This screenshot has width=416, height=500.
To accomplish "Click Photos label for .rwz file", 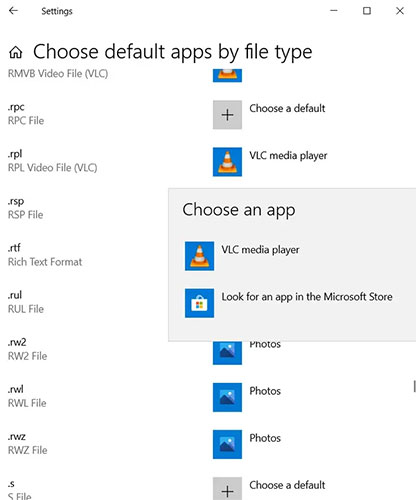I will click(x=265, y=438).
